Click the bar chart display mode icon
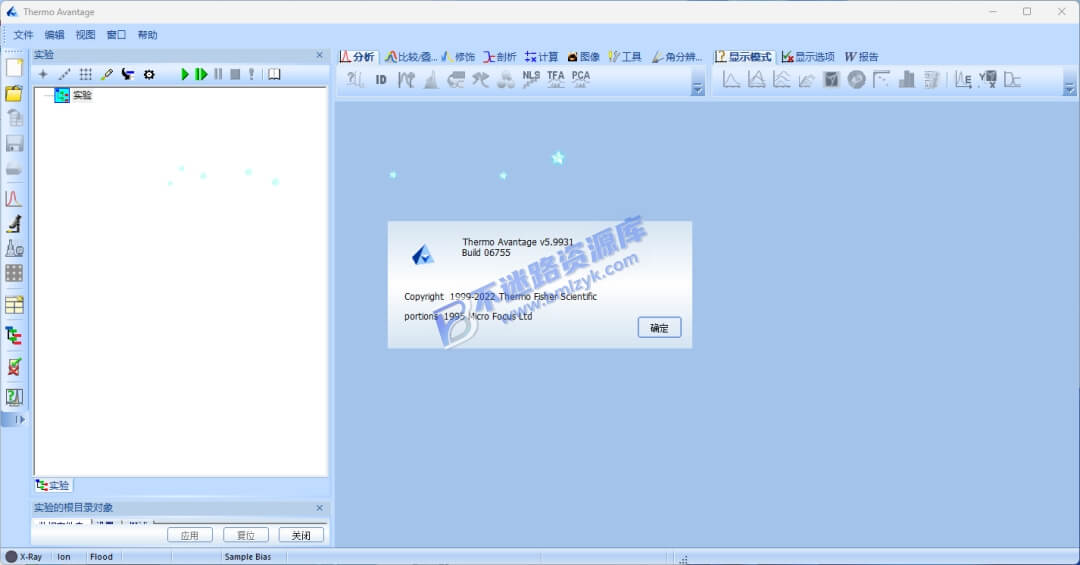Viewport: 1080px width, 565px height. click(907, 80)
